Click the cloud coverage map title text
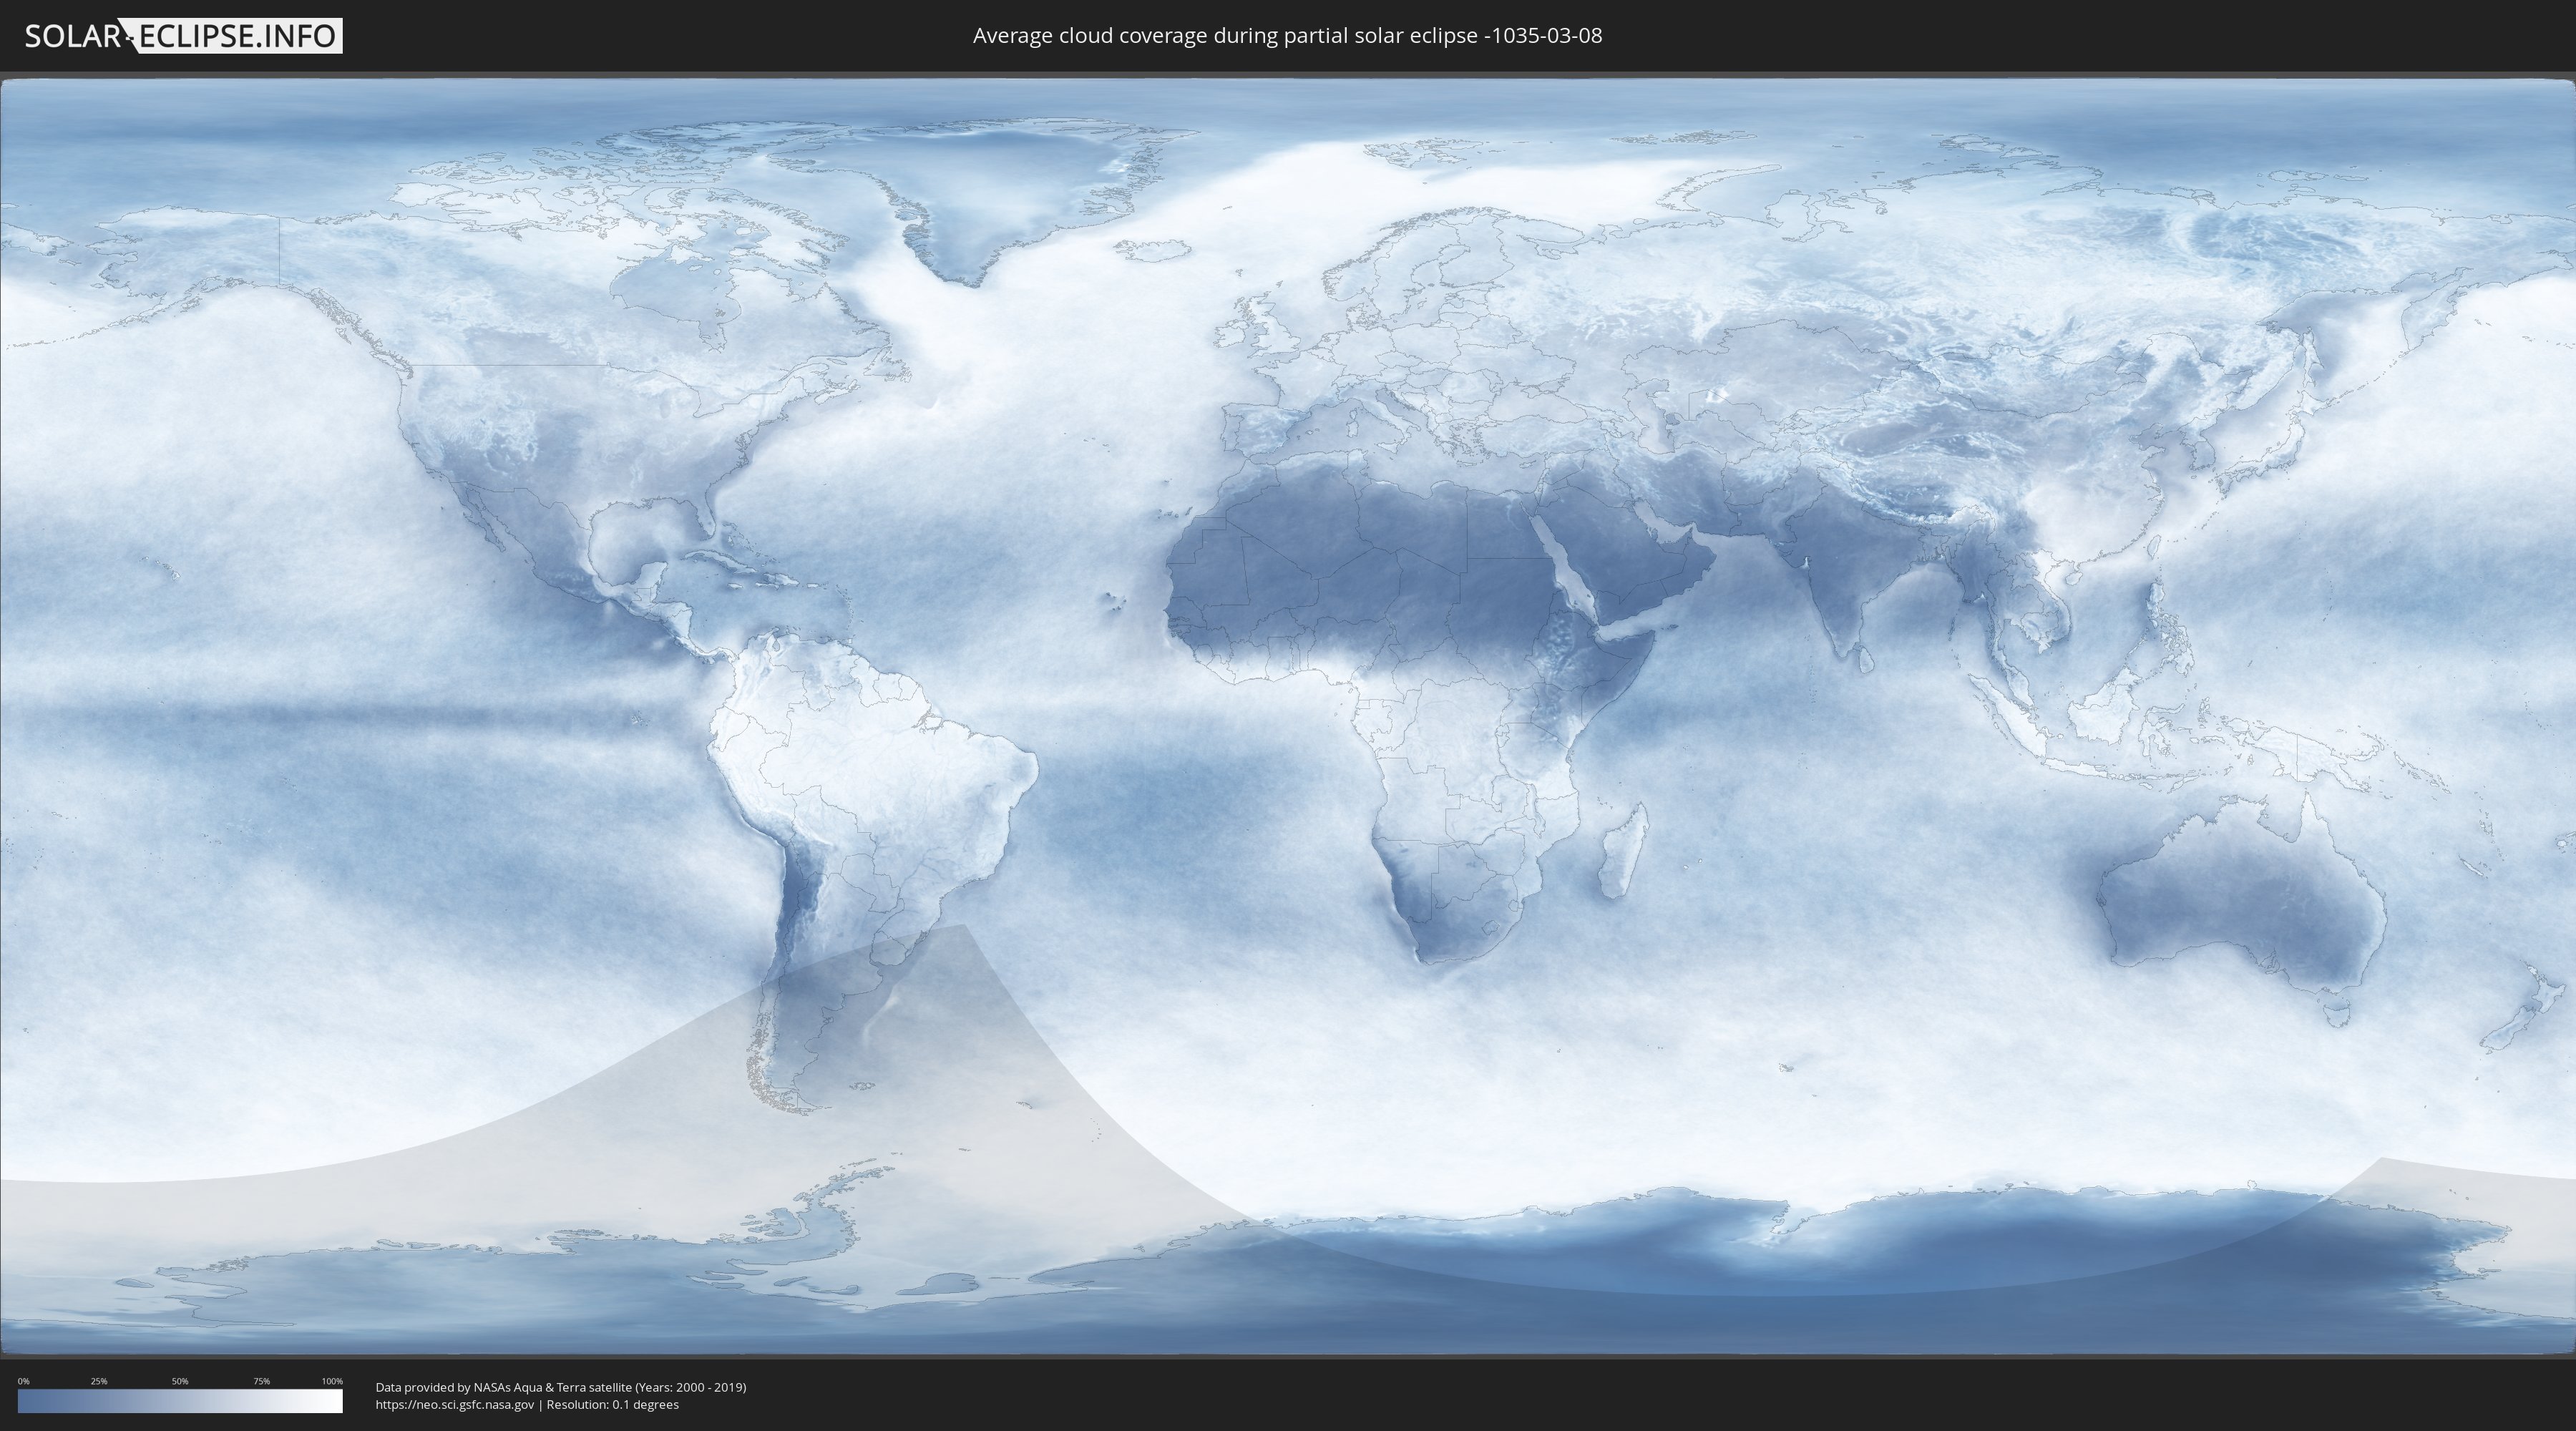2576x1431 pixels. (1287, 36)
